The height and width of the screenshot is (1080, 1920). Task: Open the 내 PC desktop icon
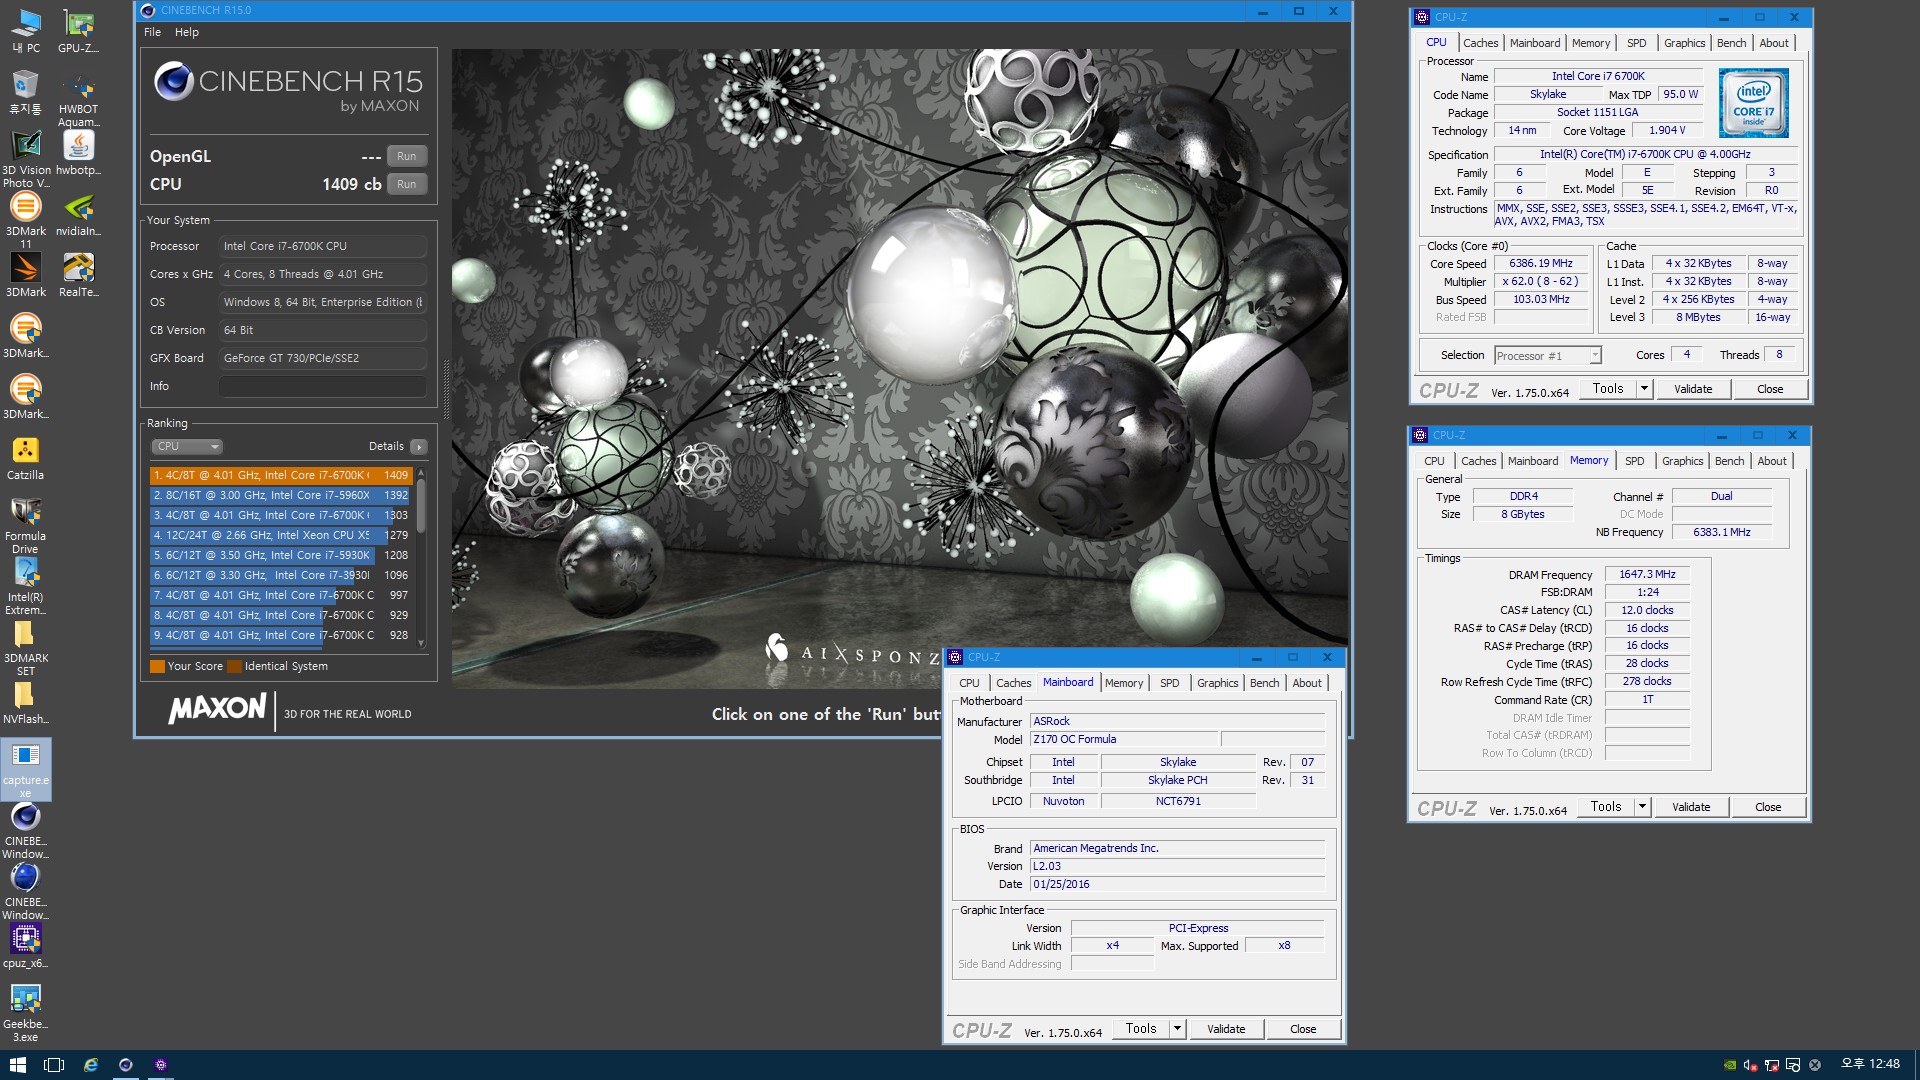pos(25,30)
